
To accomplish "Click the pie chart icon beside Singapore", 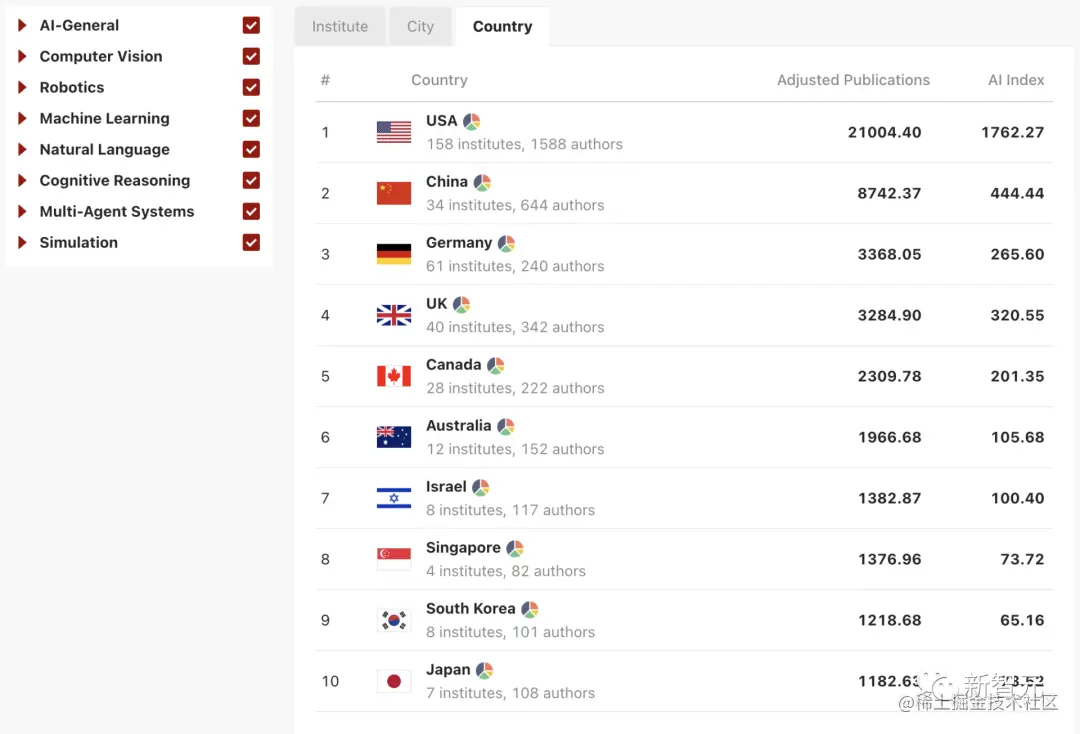I will [x=515, y=549].
